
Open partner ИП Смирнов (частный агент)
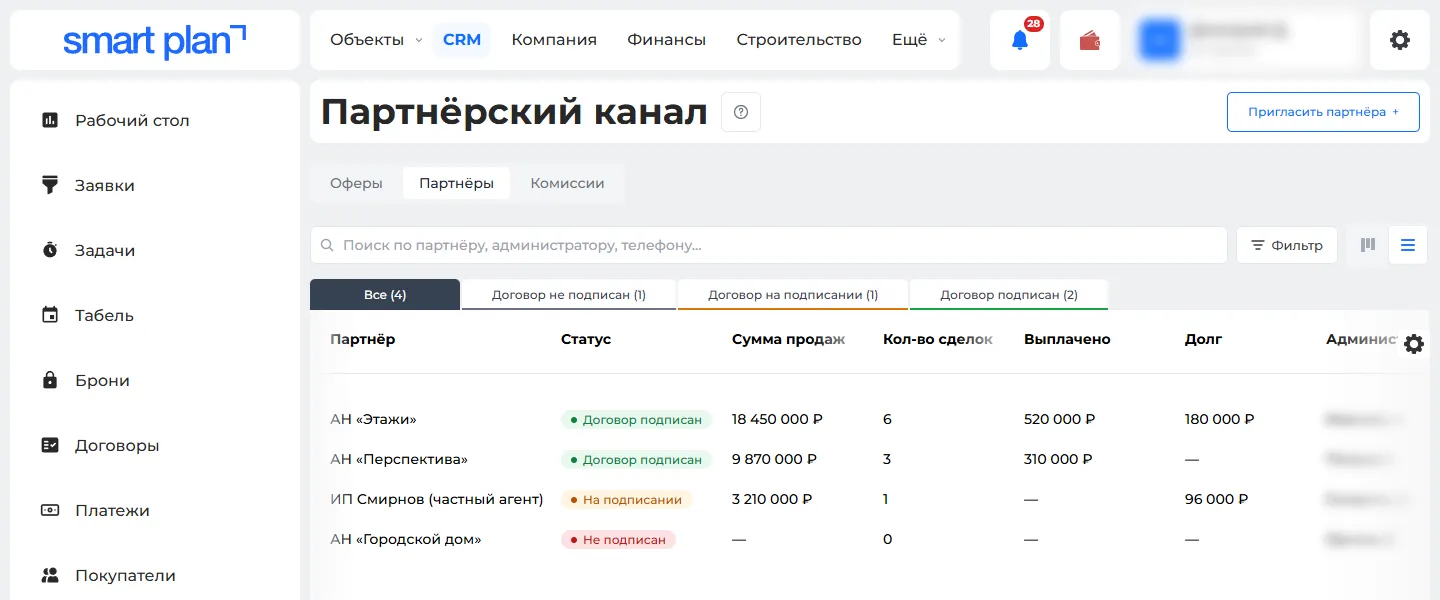[437, 499]
